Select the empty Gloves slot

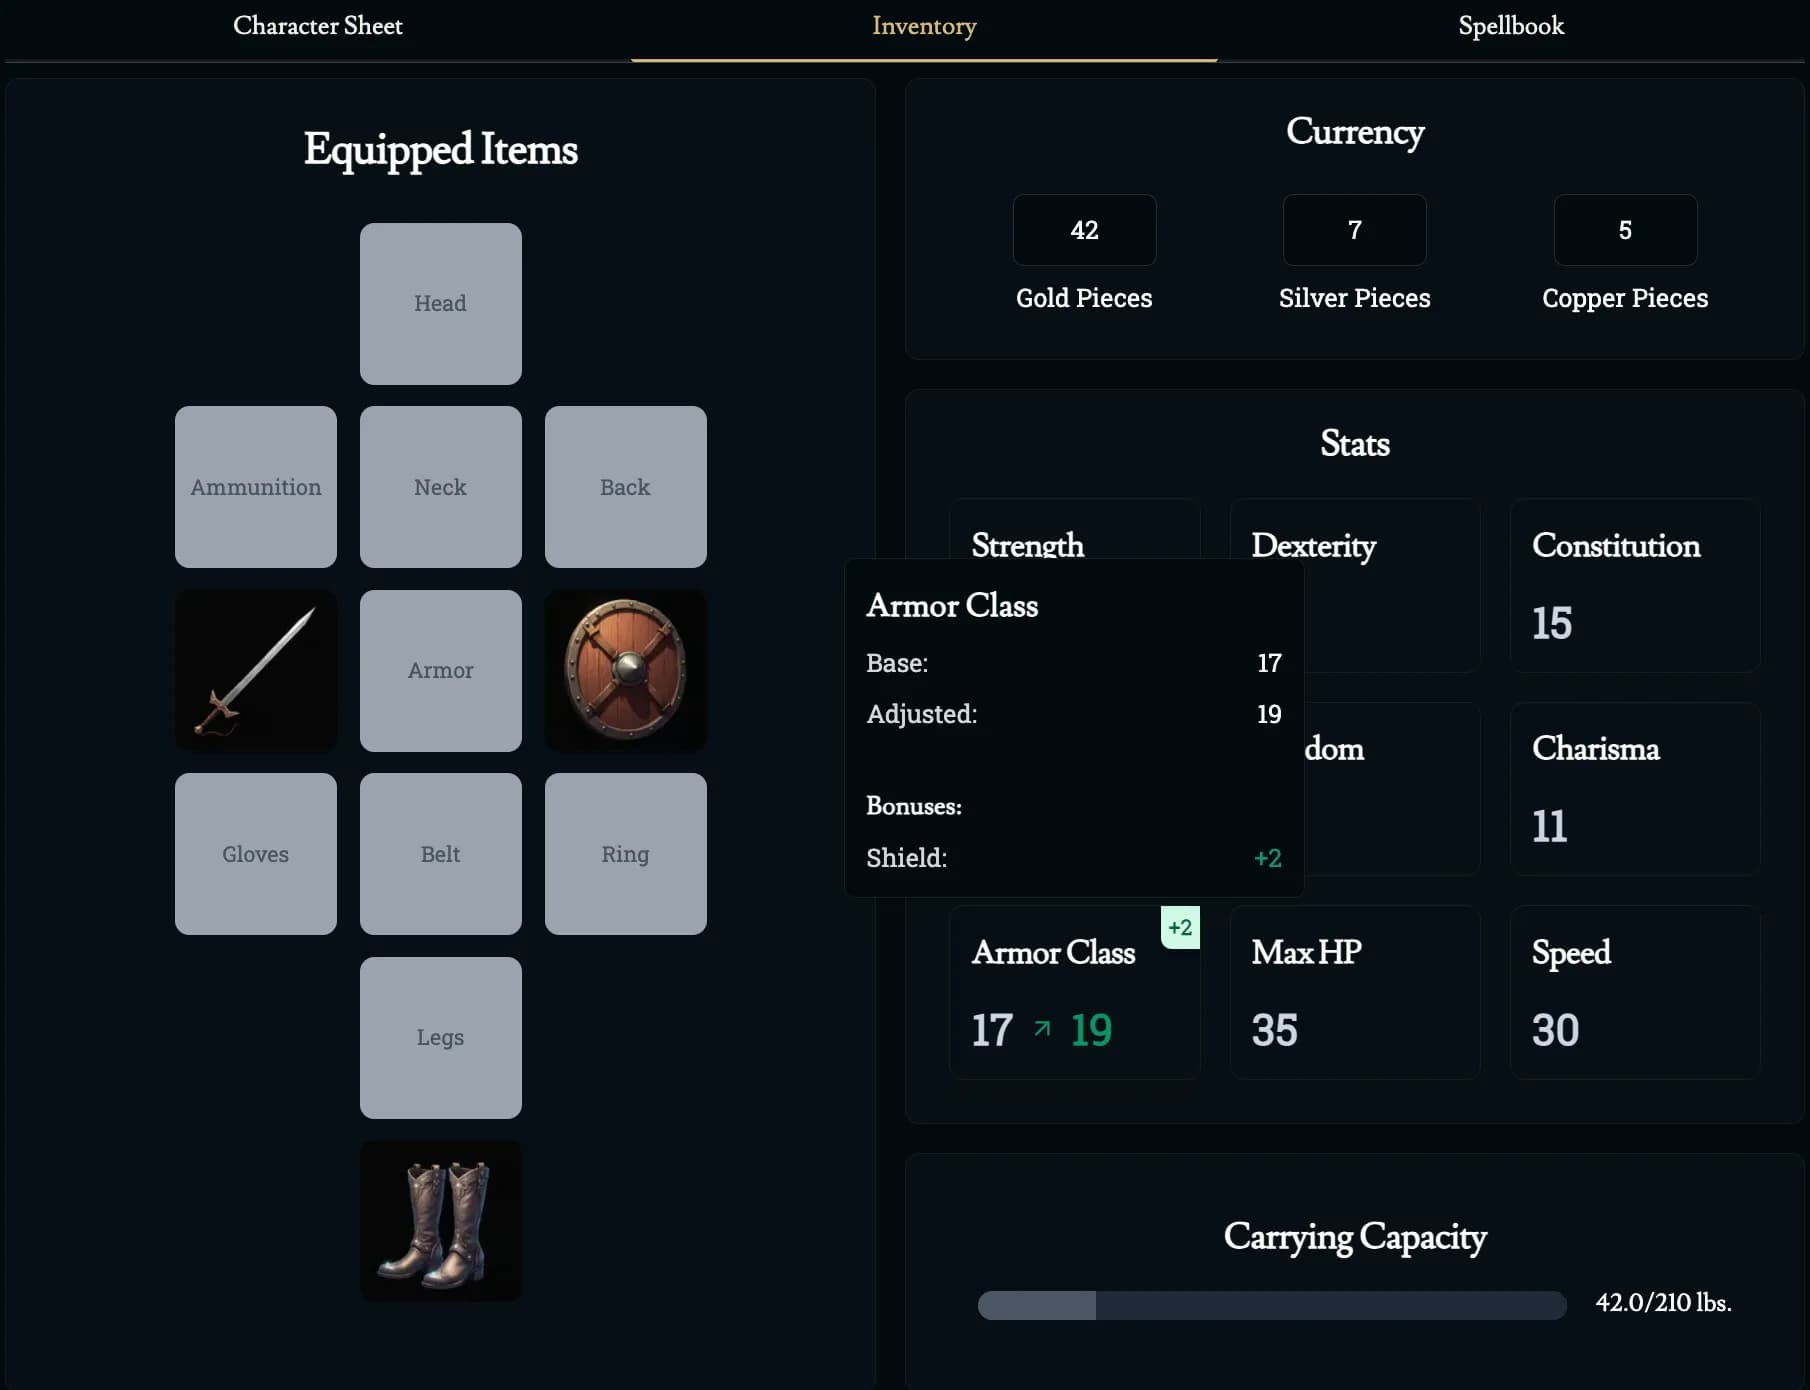click(x=256, y=854)
